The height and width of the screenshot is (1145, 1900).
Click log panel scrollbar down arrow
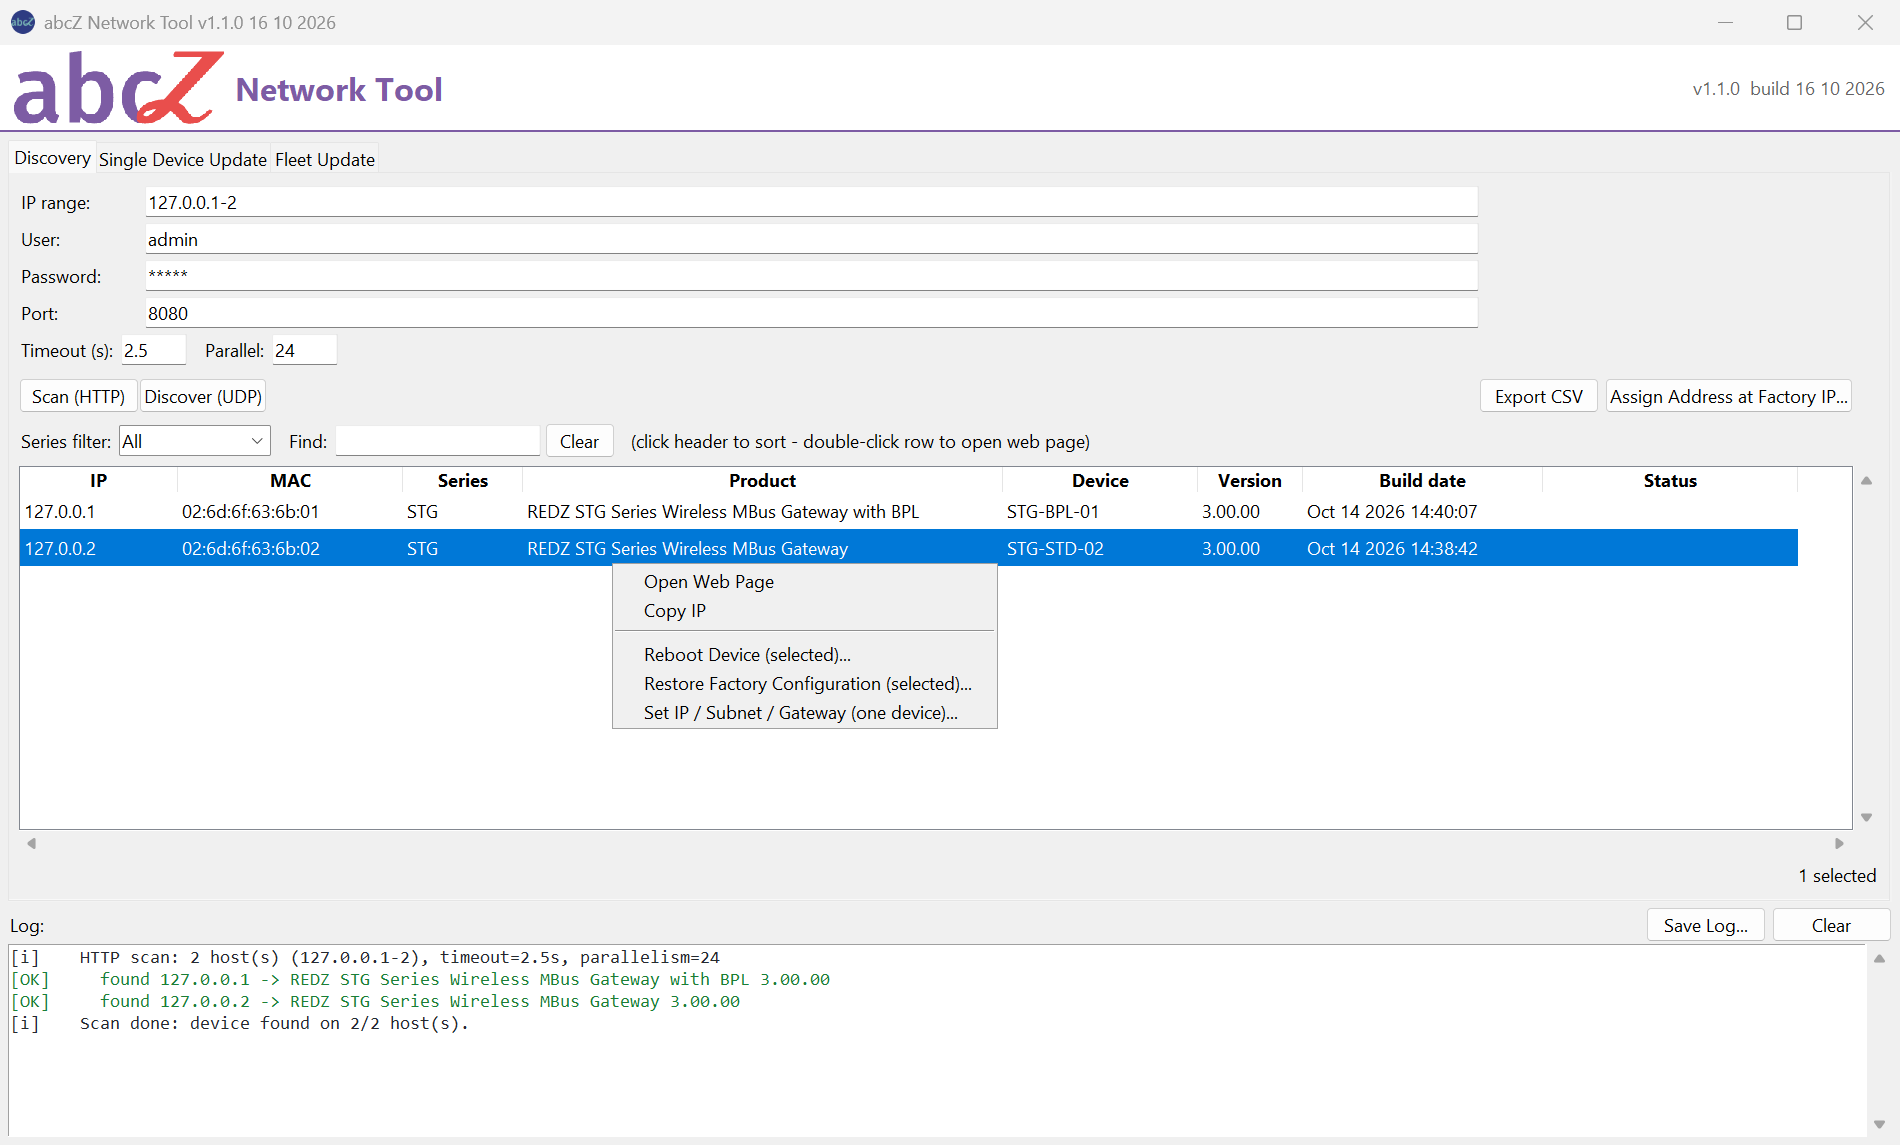(1879, 1124)
